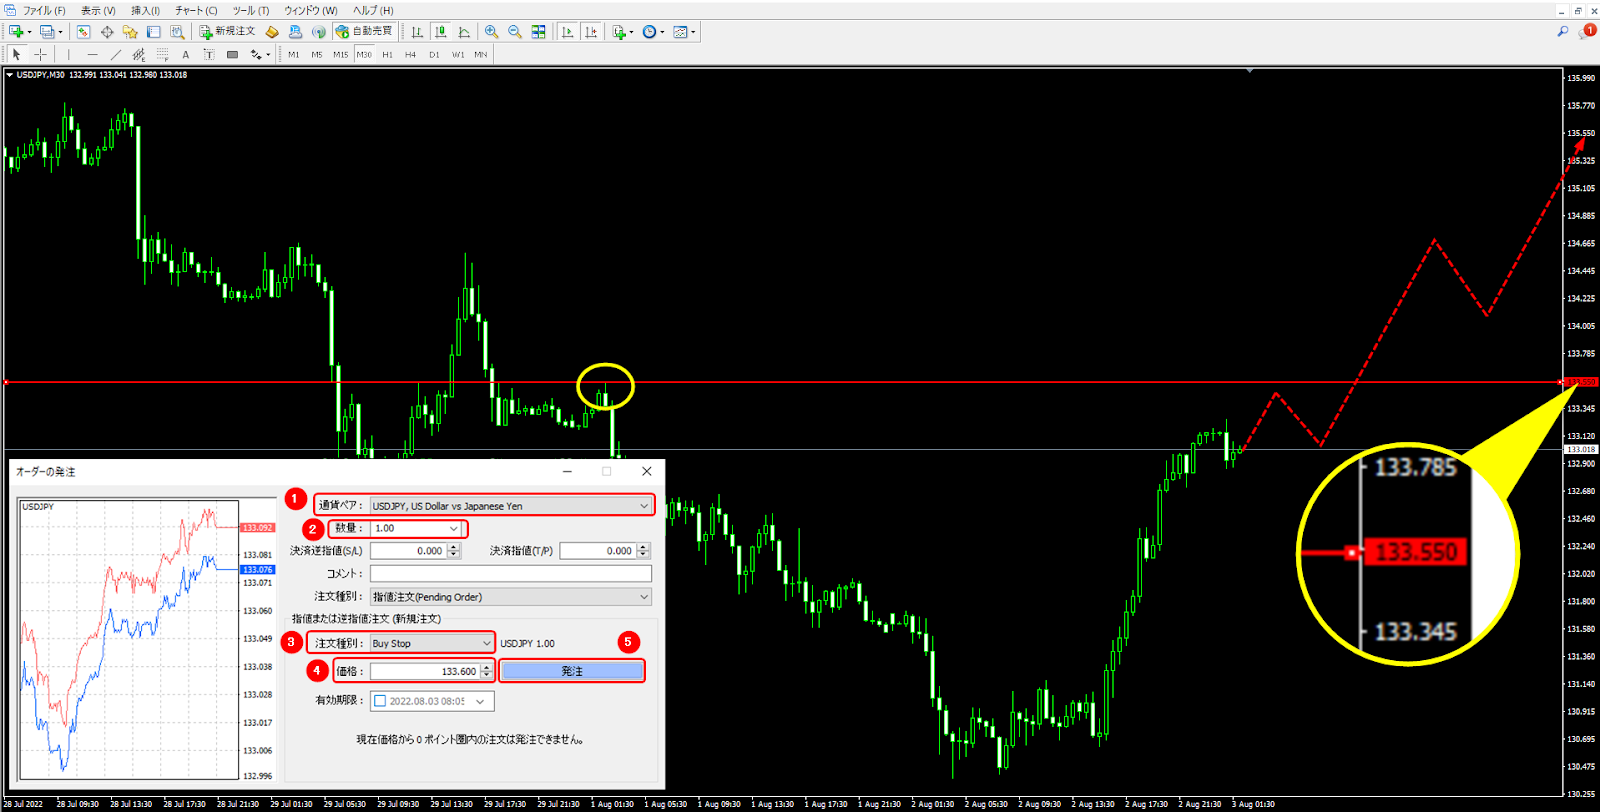Screen dimensions: 1600x812
Task: Show the Data Window panel
Action: click(107, 32)
